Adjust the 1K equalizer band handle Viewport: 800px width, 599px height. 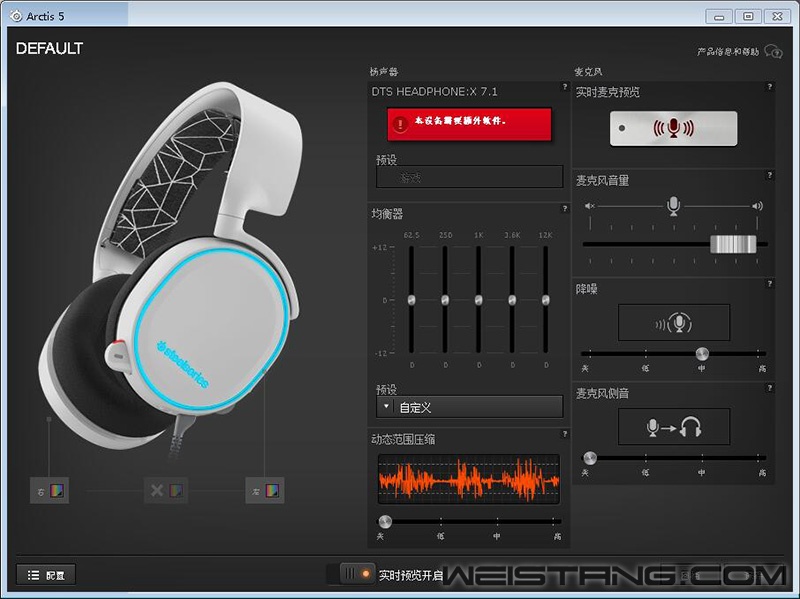tap(479, 300)
